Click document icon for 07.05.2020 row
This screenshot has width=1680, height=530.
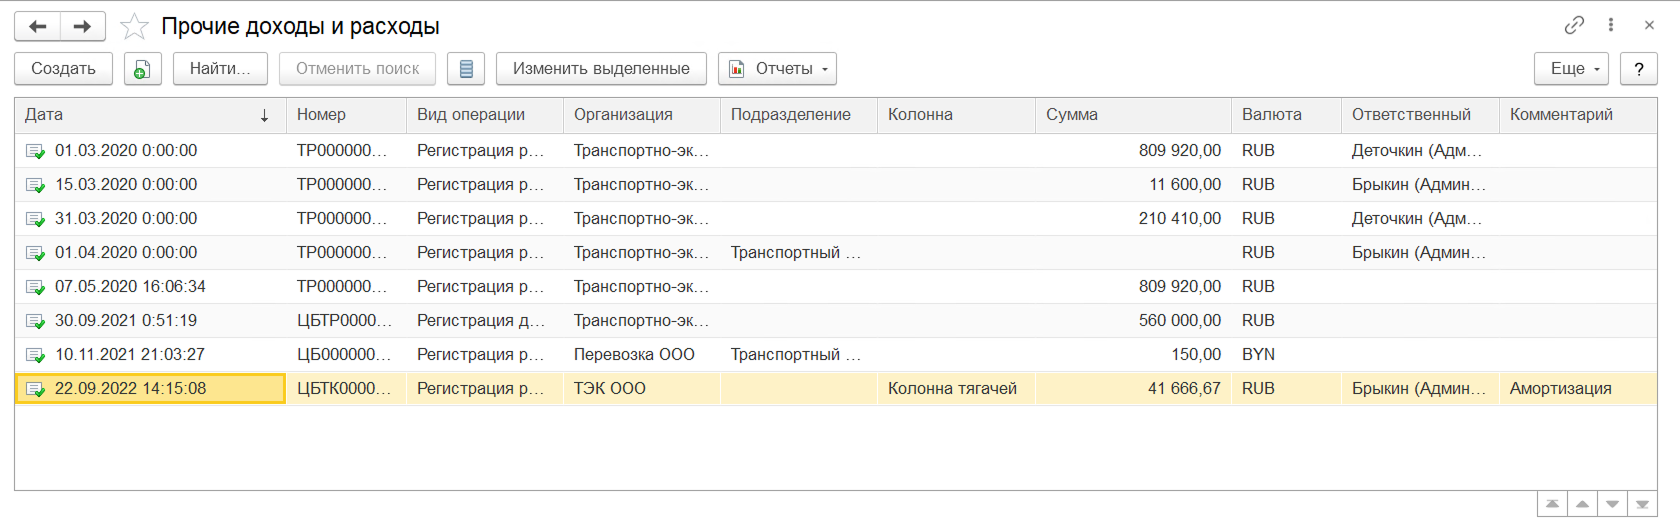pyautogui.click(x=35, y=287)
